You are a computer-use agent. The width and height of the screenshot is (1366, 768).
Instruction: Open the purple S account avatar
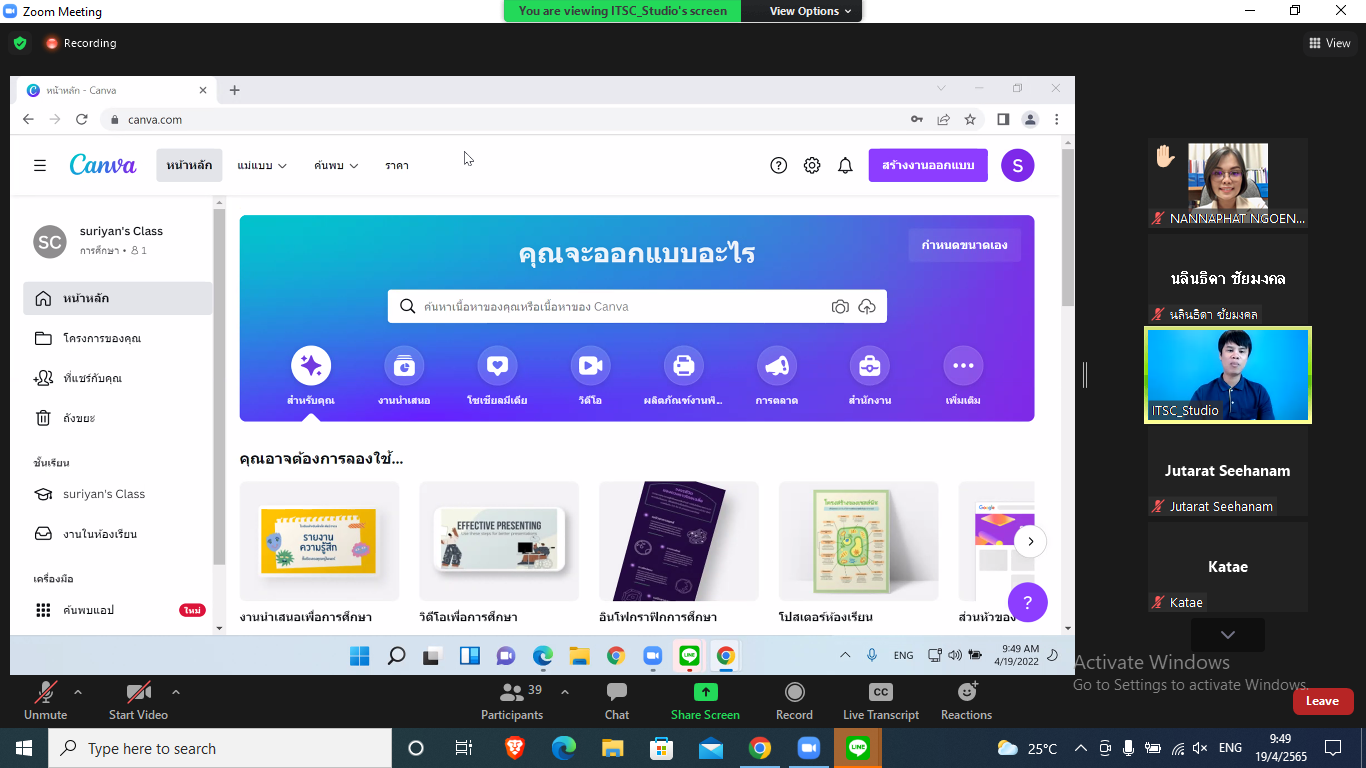[x=1018, y=165]
